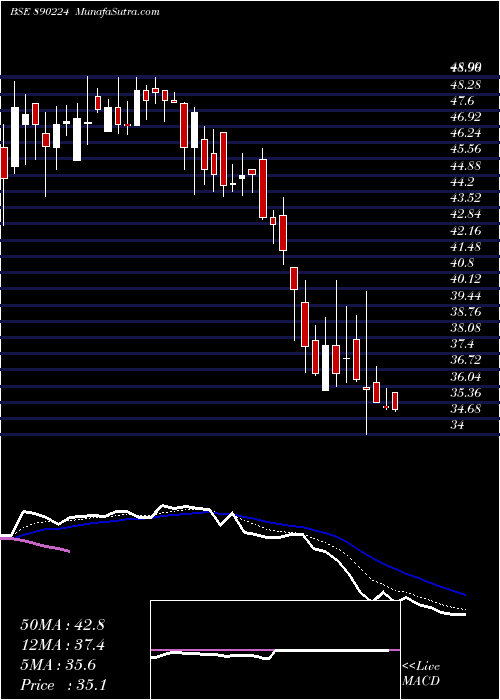Select the 34 price axis label
Screen dimensions: 500x700
pos(458,426)
